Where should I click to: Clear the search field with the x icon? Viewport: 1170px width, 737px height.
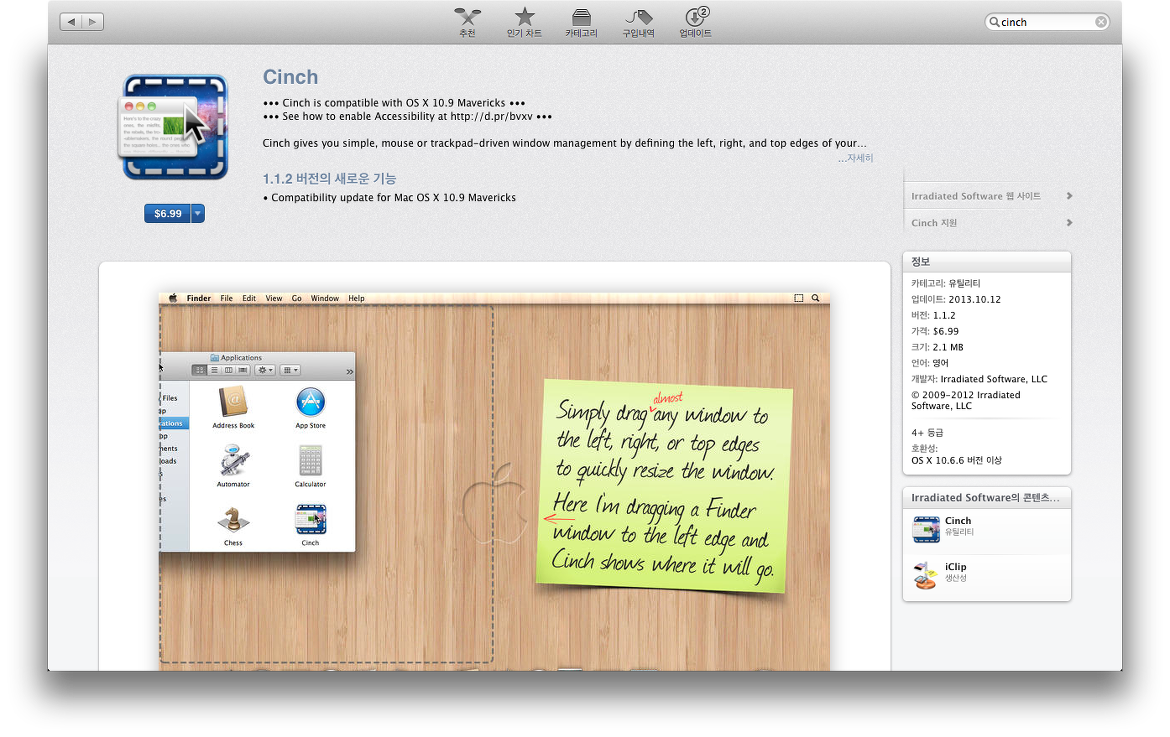1101,22
